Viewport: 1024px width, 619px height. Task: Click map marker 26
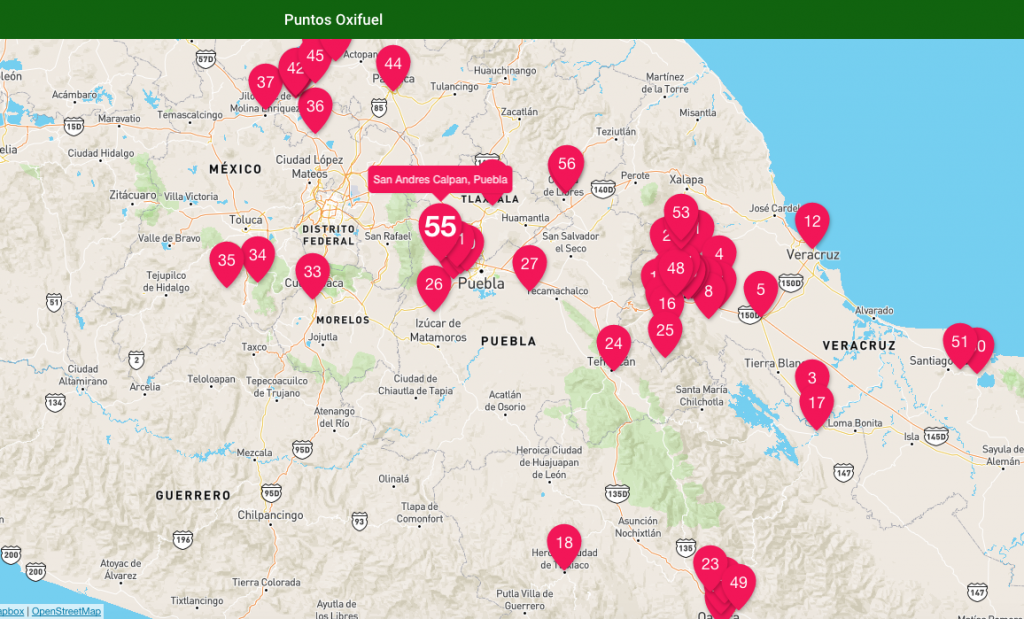click(434, 287)
